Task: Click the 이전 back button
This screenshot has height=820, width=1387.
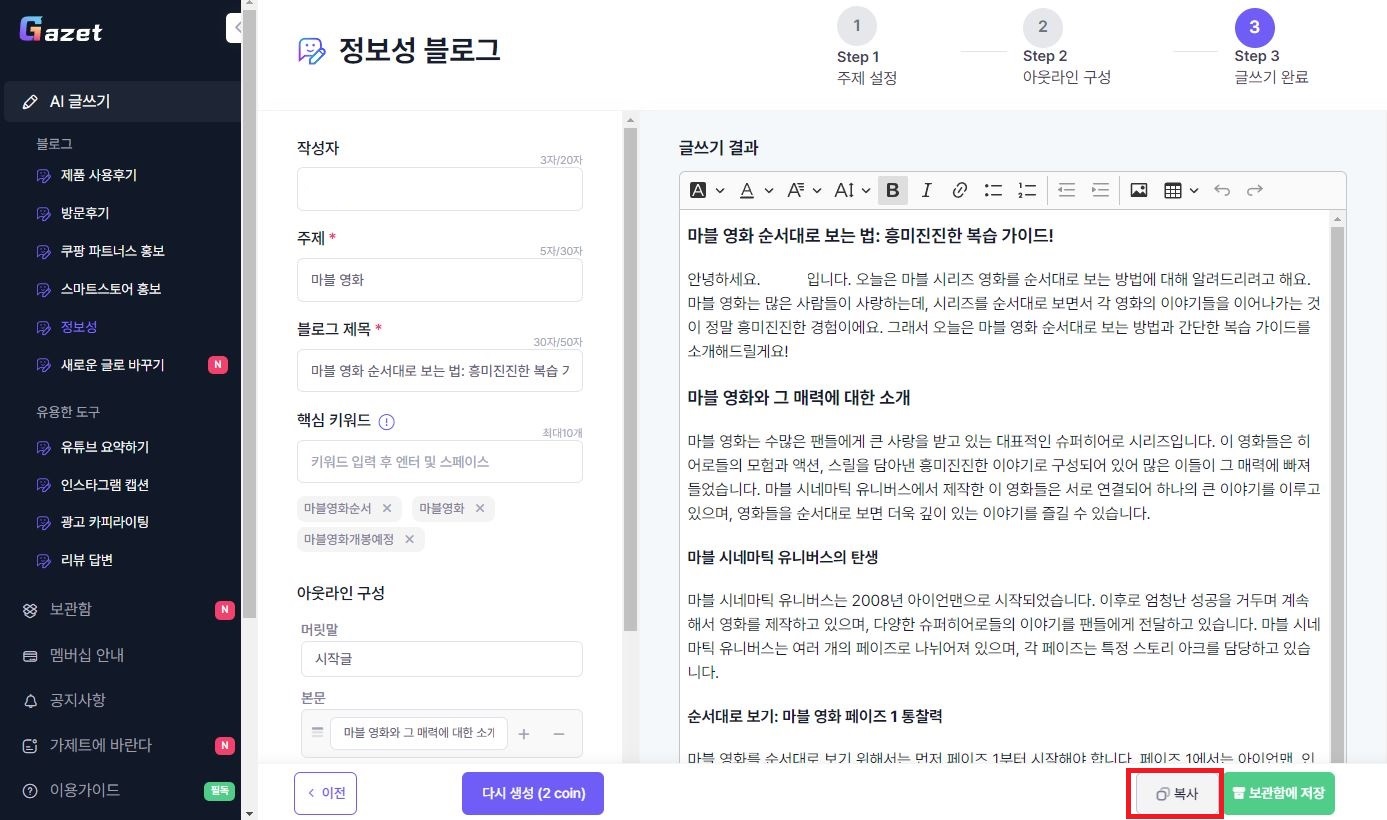Action: tap(325, 793)
